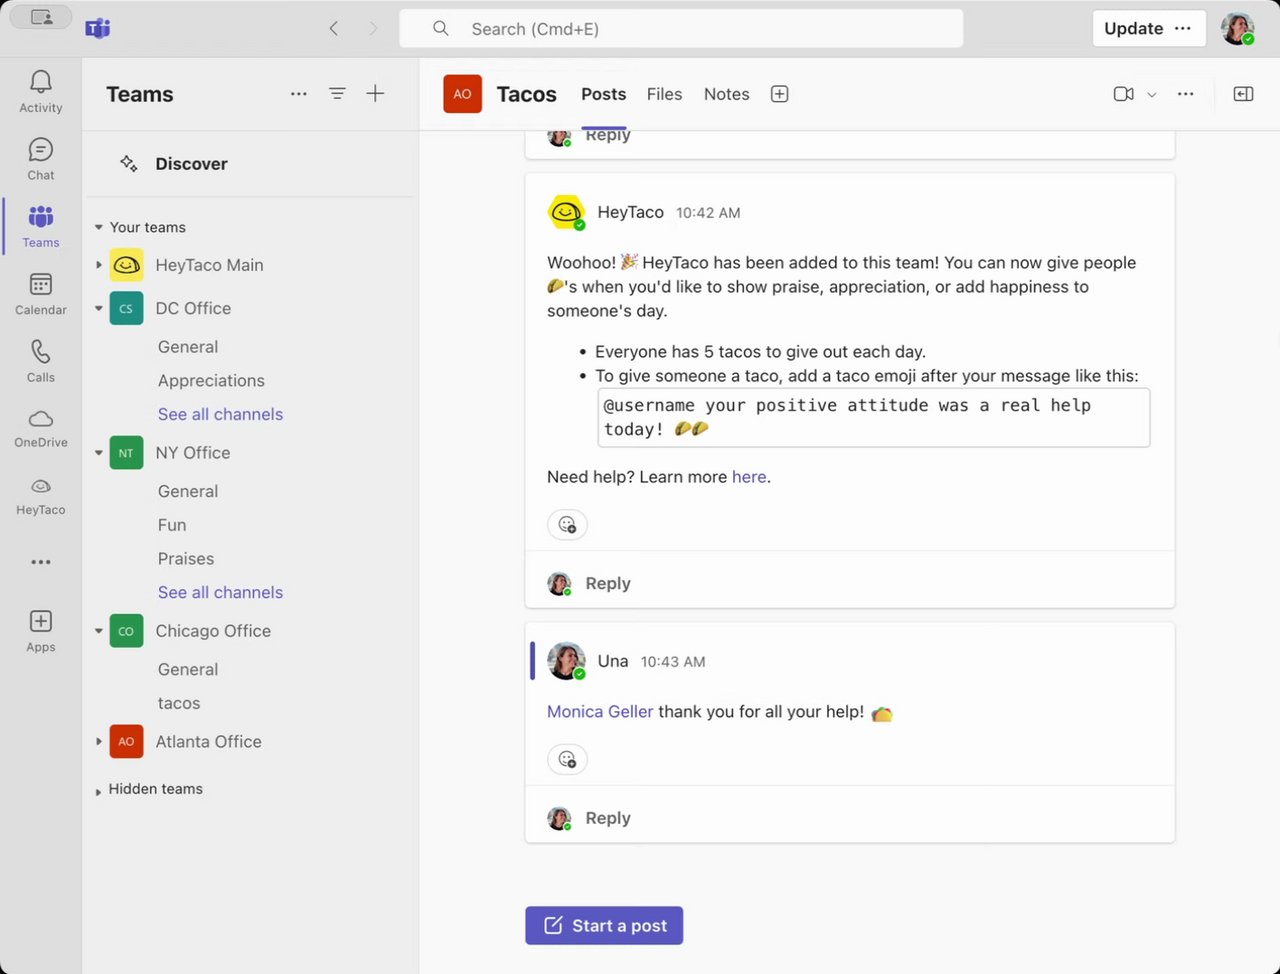Image resolution: width=1280 pixels, height=974 pixels.
Task: Add a tab with the plus icon
Action: pyautogui.click(x=780, y=94)
